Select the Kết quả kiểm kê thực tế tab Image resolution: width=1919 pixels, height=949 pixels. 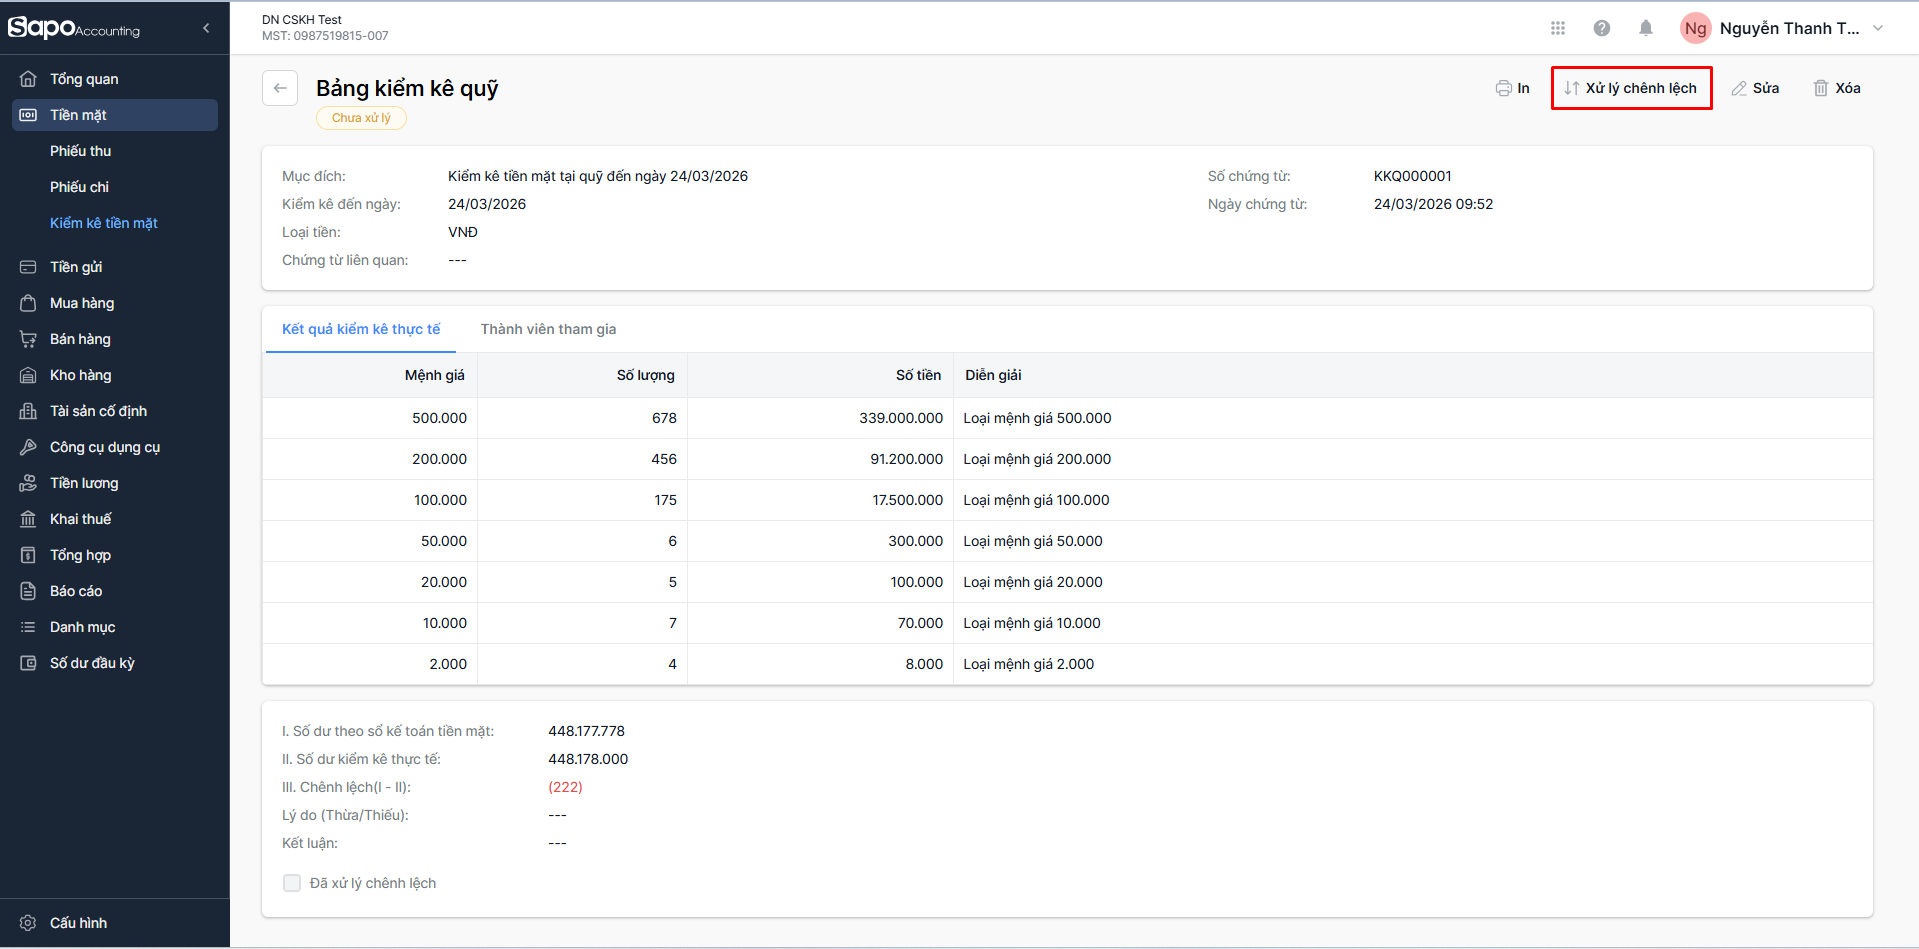pos(361,329)
